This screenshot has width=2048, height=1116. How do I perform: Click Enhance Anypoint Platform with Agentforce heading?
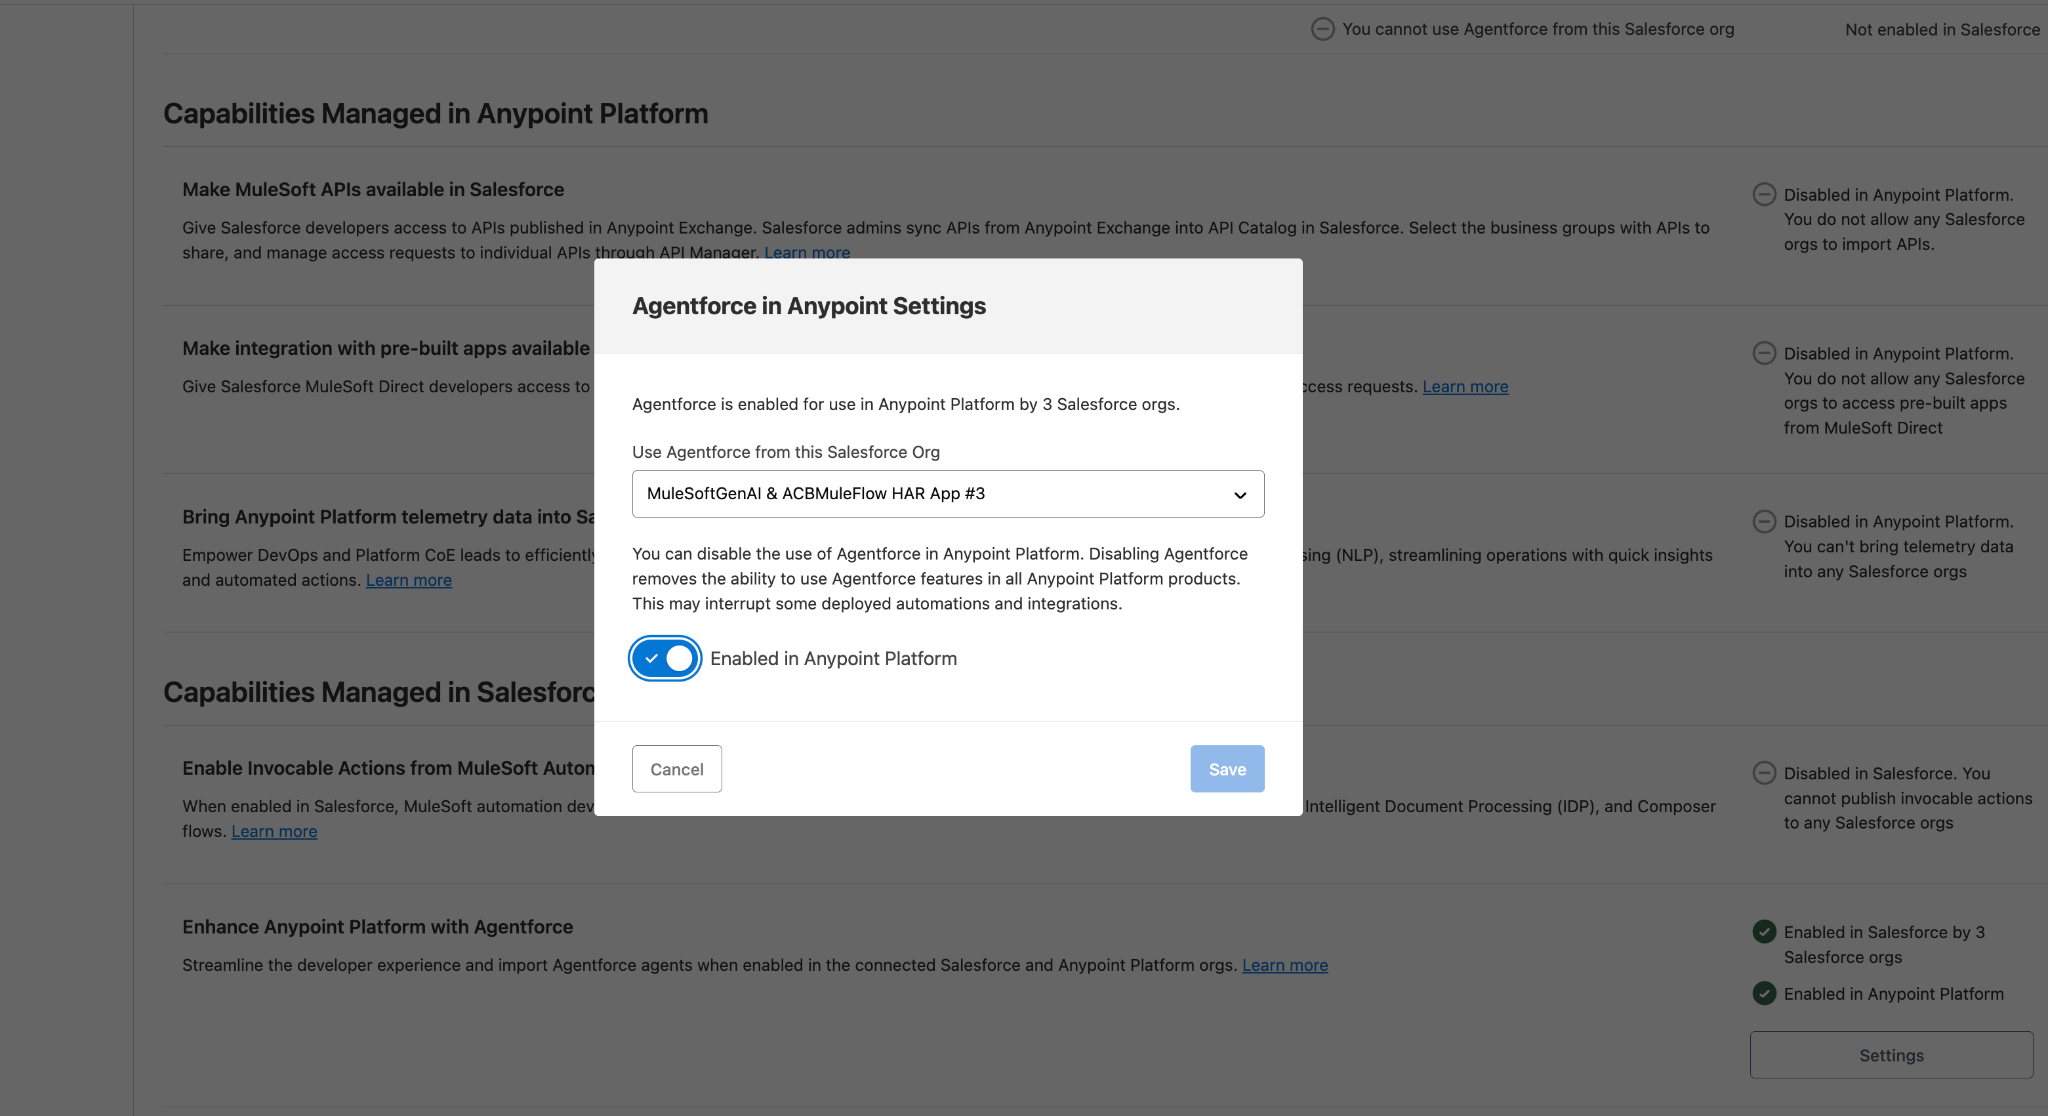[378, 927]
